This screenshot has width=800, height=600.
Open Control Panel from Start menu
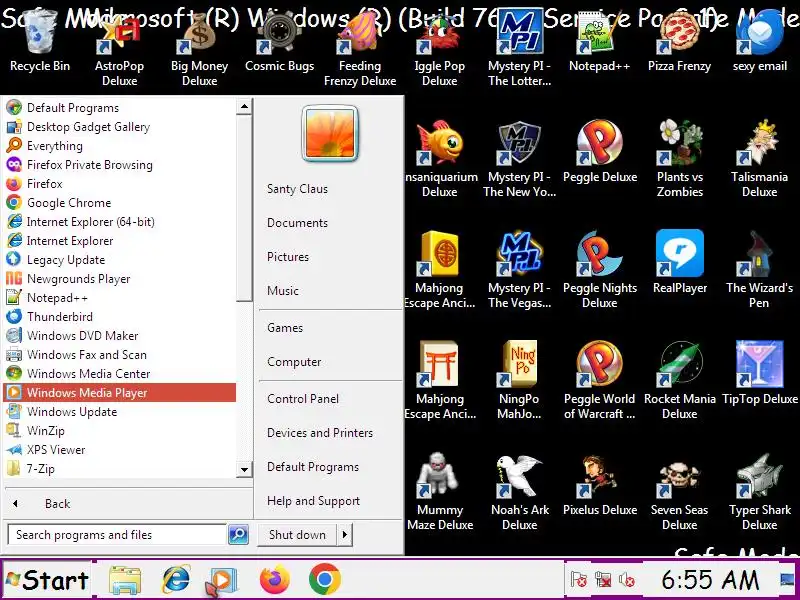click(303, 398)
